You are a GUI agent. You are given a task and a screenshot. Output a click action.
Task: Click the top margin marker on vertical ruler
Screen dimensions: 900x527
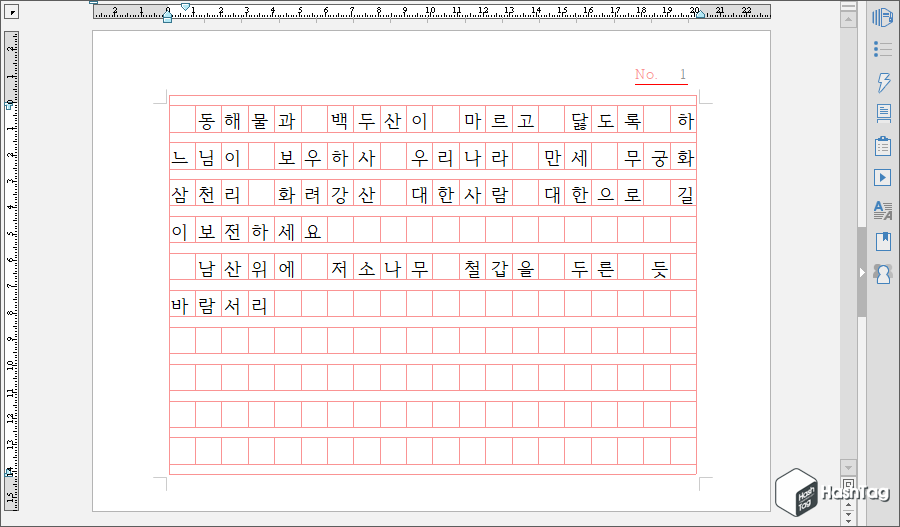pos(9,105)
